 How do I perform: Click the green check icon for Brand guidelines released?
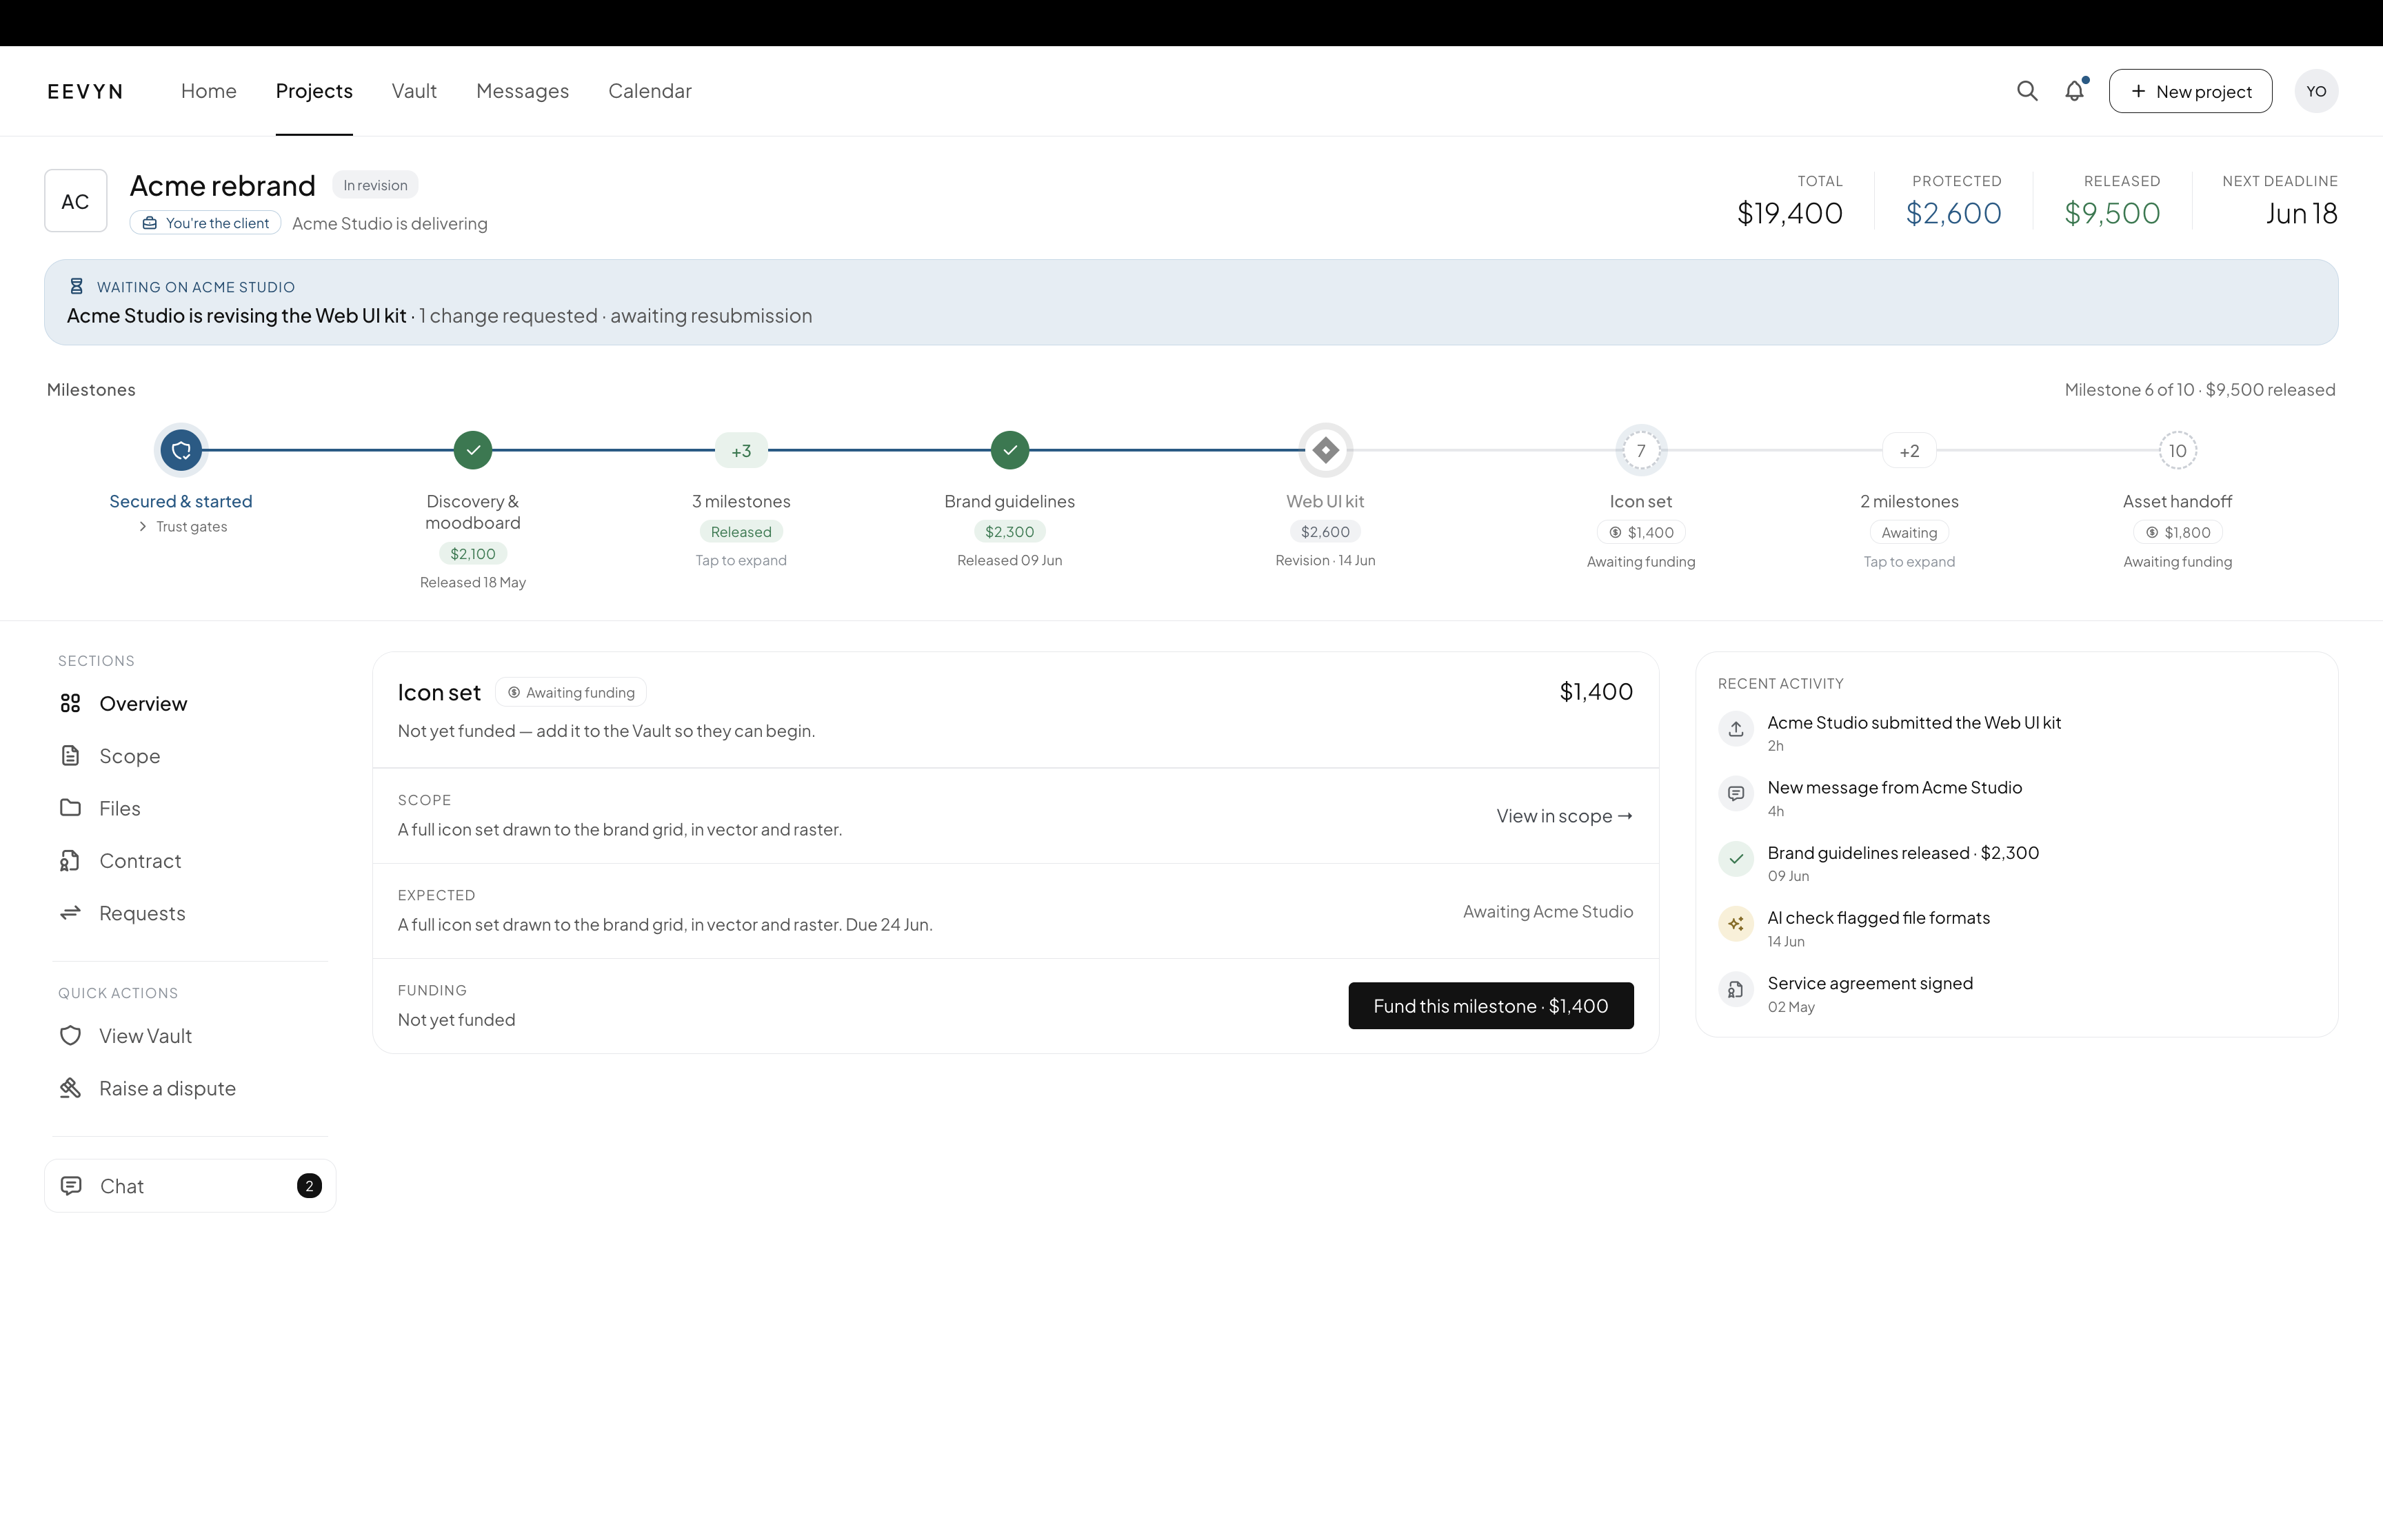pyautogui.click(x=1736, y=859)
